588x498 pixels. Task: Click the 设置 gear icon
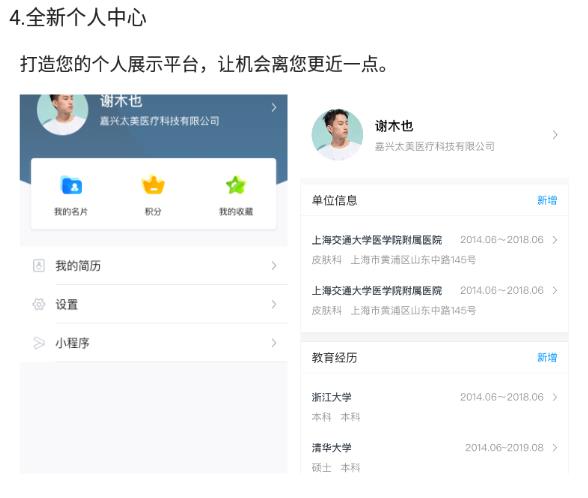pyautogui.click(x=39, y=304)
